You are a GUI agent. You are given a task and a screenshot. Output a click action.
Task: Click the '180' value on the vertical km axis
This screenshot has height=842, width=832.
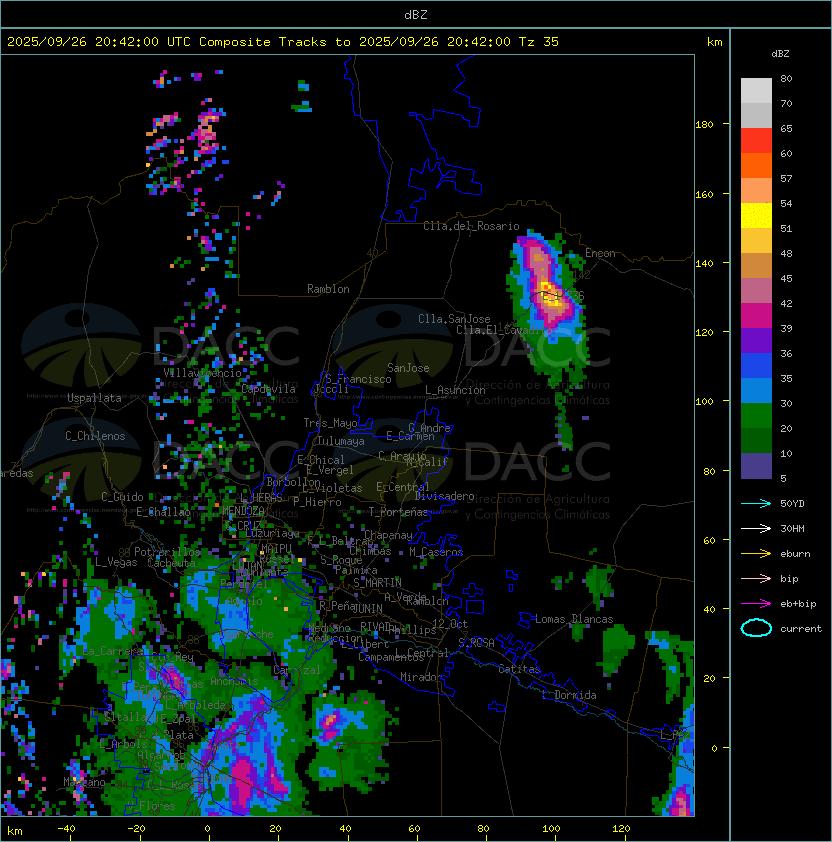coord(704,125)
